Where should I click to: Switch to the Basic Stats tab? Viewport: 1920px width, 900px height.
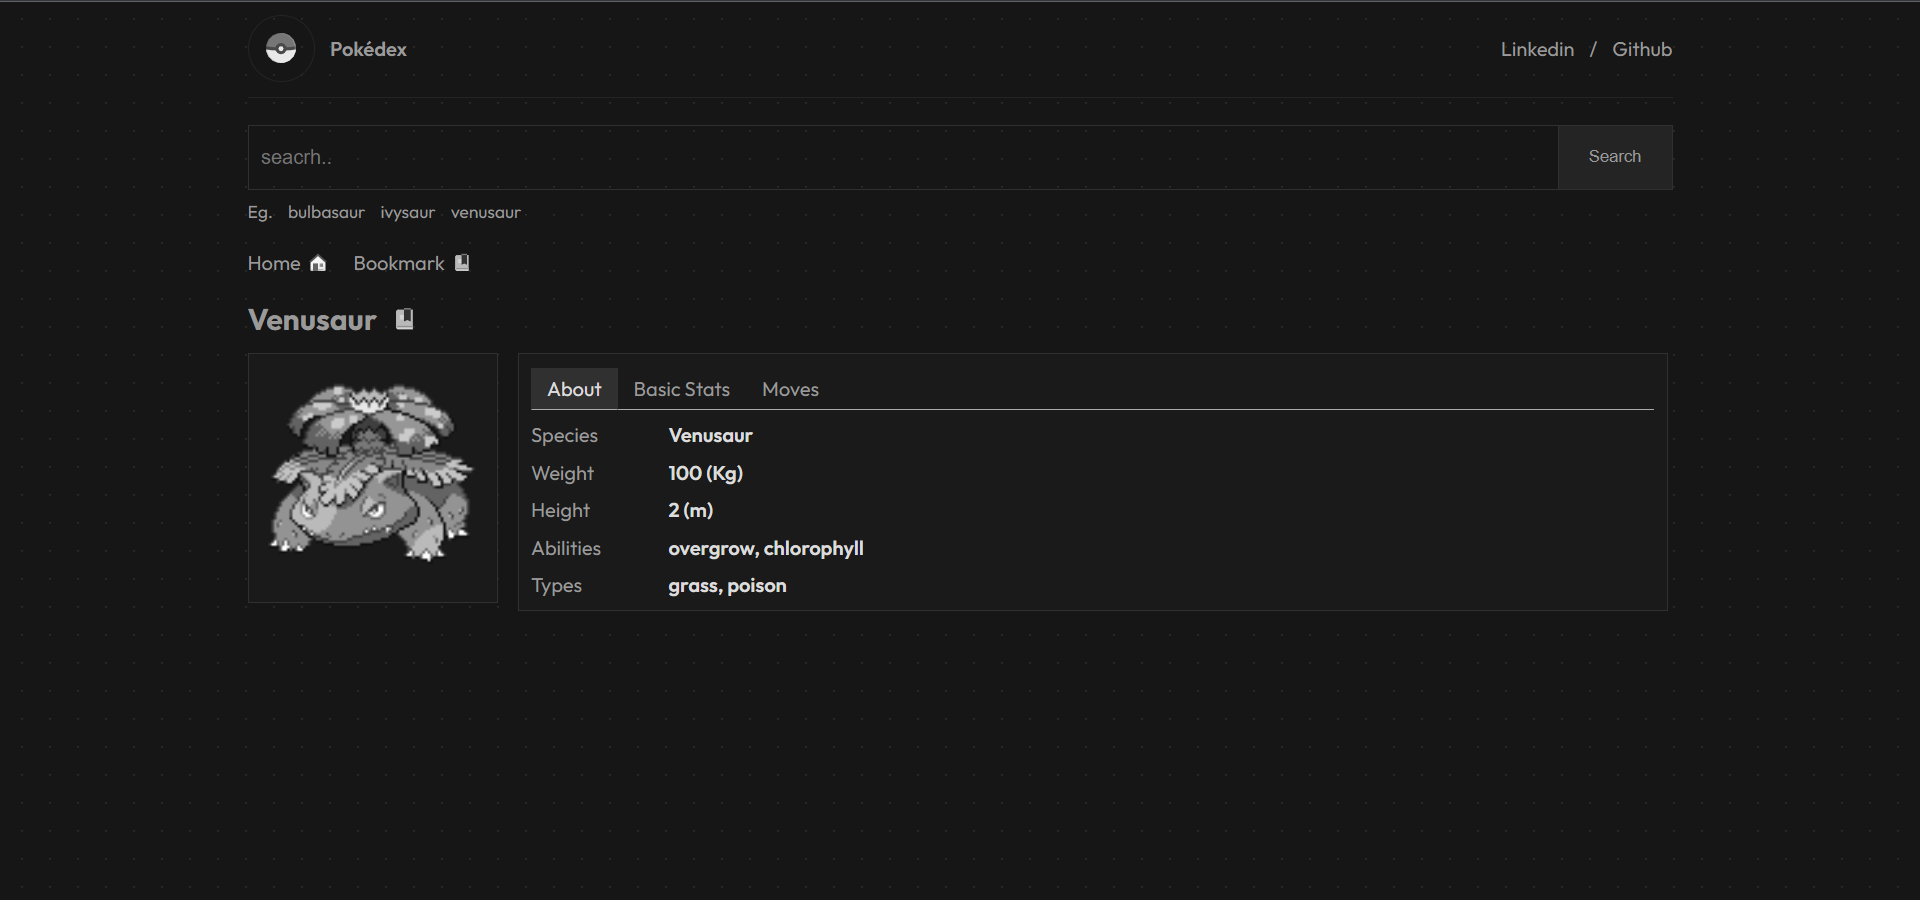[x=681, y=389]
